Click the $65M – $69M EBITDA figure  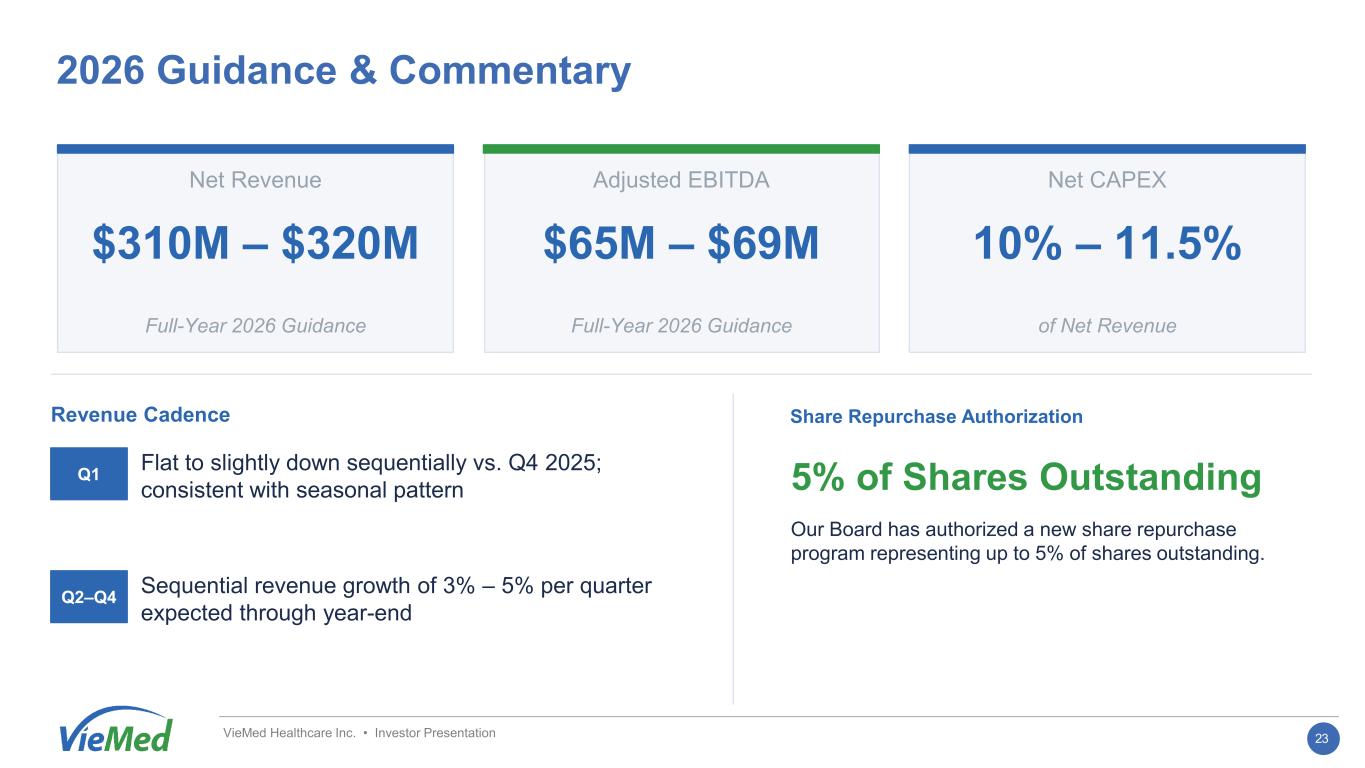tap(681, 243)
